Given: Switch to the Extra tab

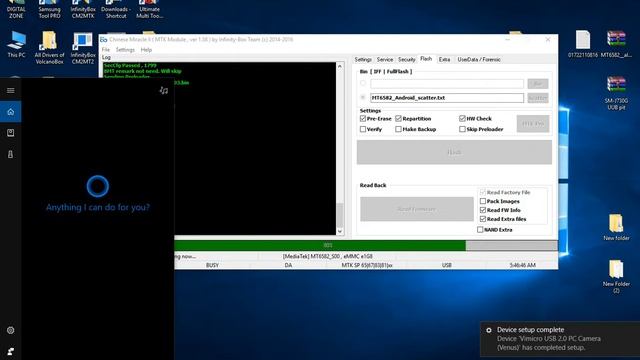Looking at the screenshot, I should tap(444, 60).
